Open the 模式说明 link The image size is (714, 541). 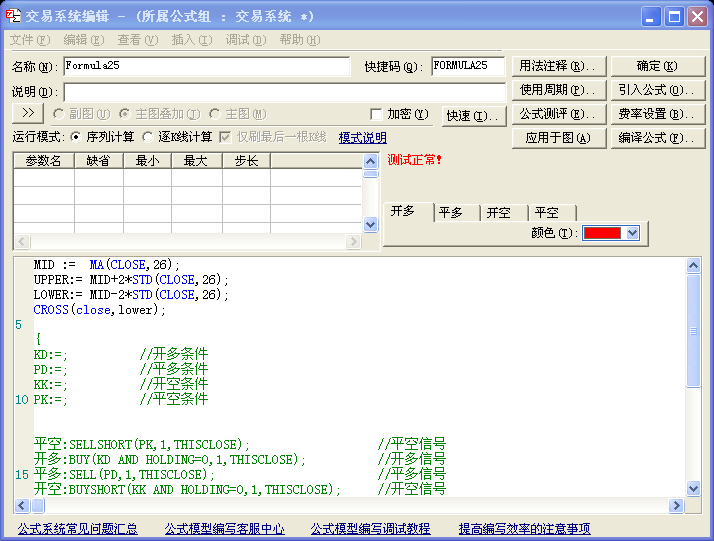tap(363, 138)
